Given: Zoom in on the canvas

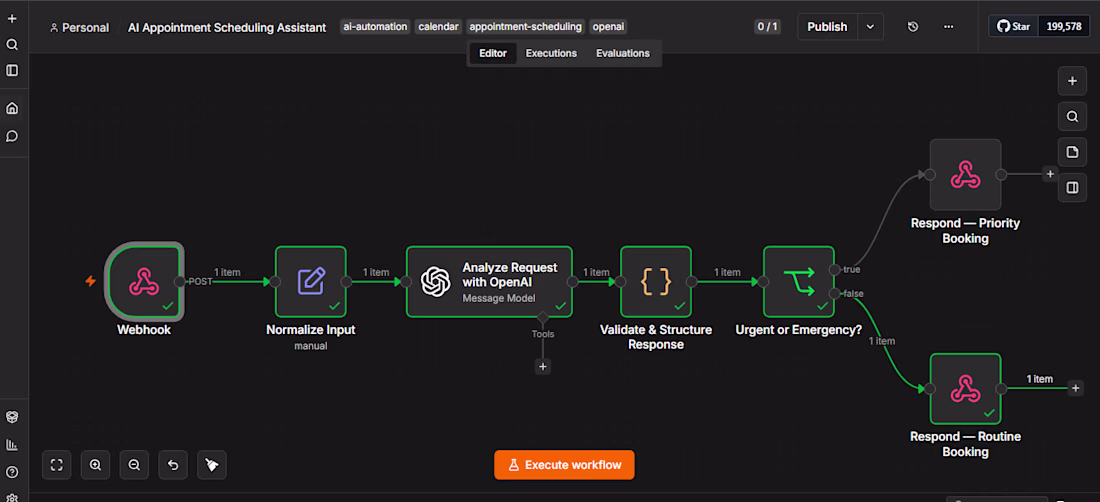Looking at the screenshot, I should click(x=95, y=465).
